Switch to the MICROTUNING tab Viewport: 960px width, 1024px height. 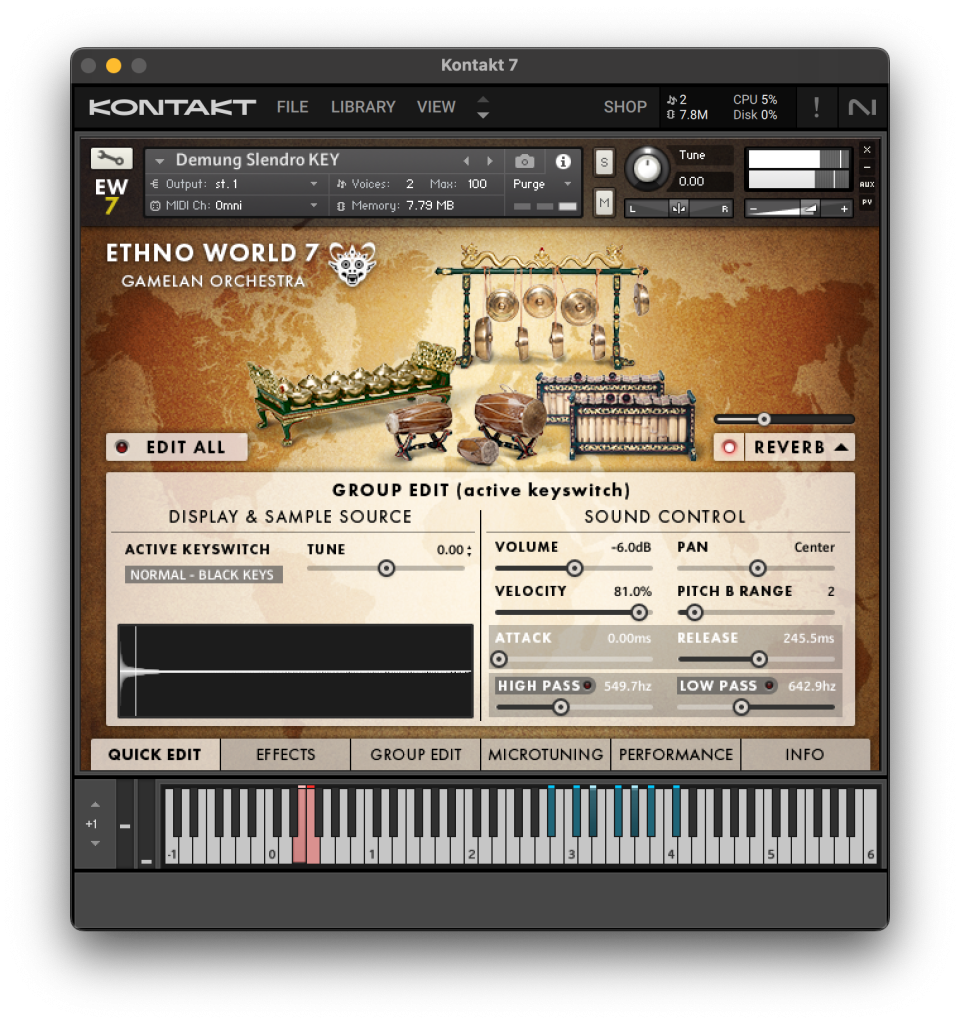coord(545,755)
